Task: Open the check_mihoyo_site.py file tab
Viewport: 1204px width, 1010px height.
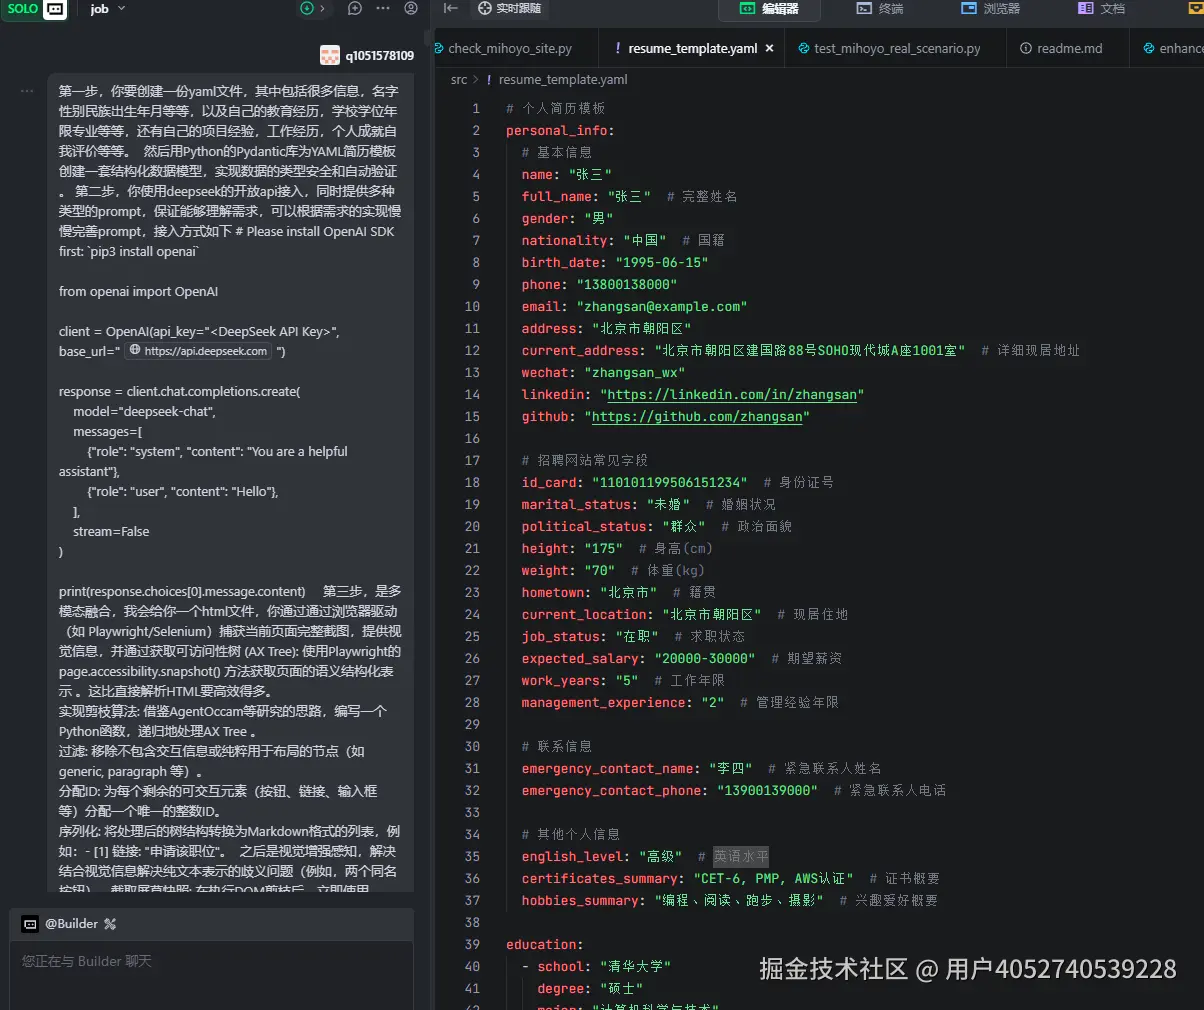Action: click(x=510, y=48)
